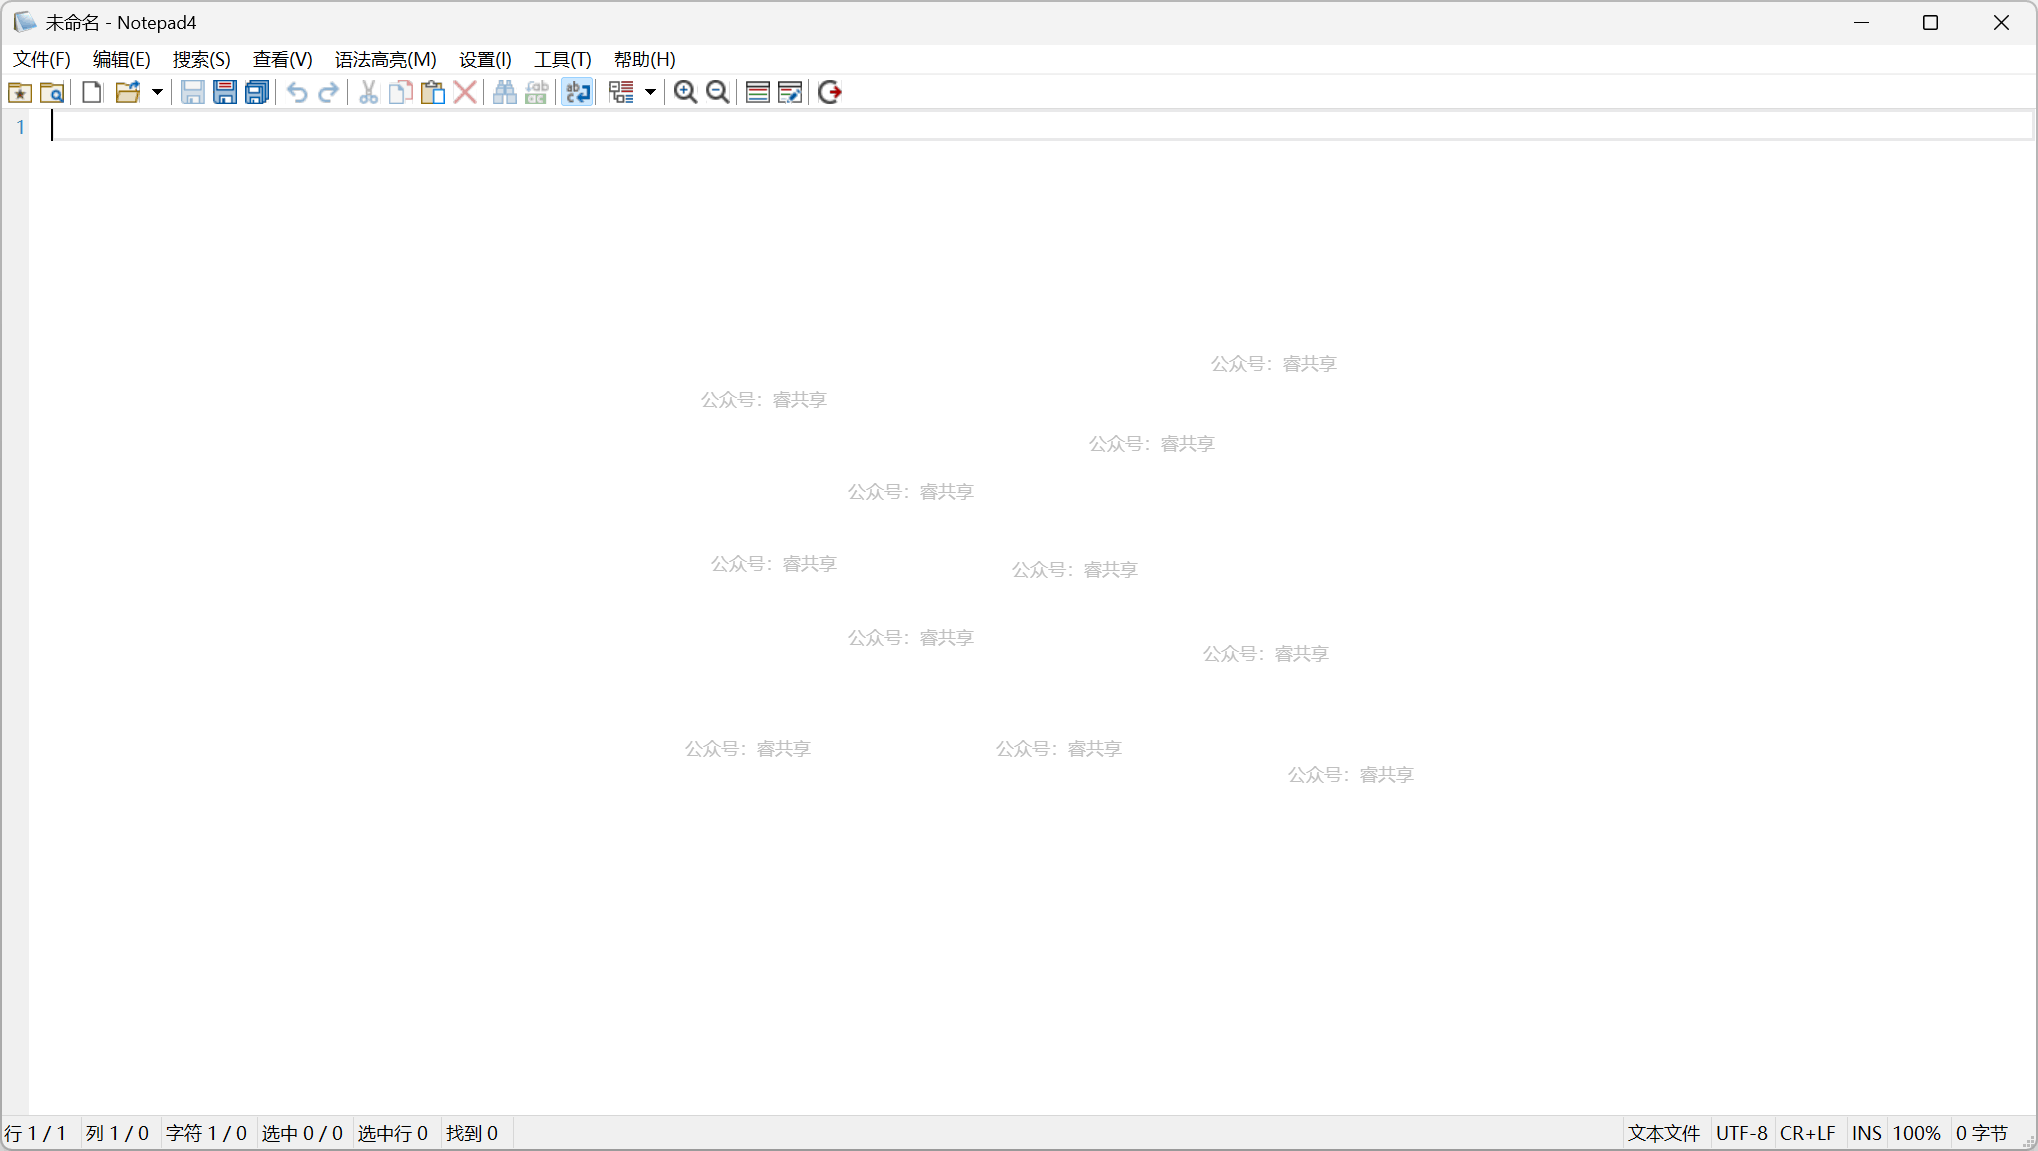Toggle the INS insert mode indicator

point(1867,1133)
